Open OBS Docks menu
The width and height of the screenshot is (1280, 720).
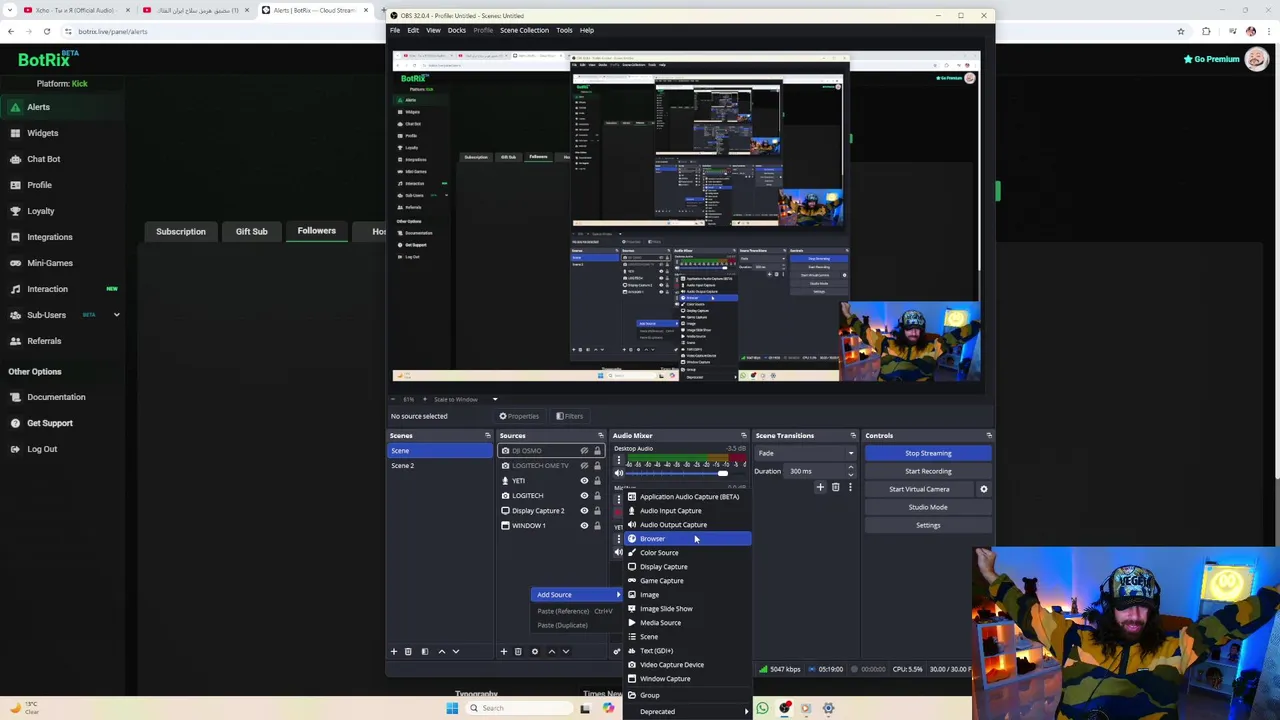[456, 30]
